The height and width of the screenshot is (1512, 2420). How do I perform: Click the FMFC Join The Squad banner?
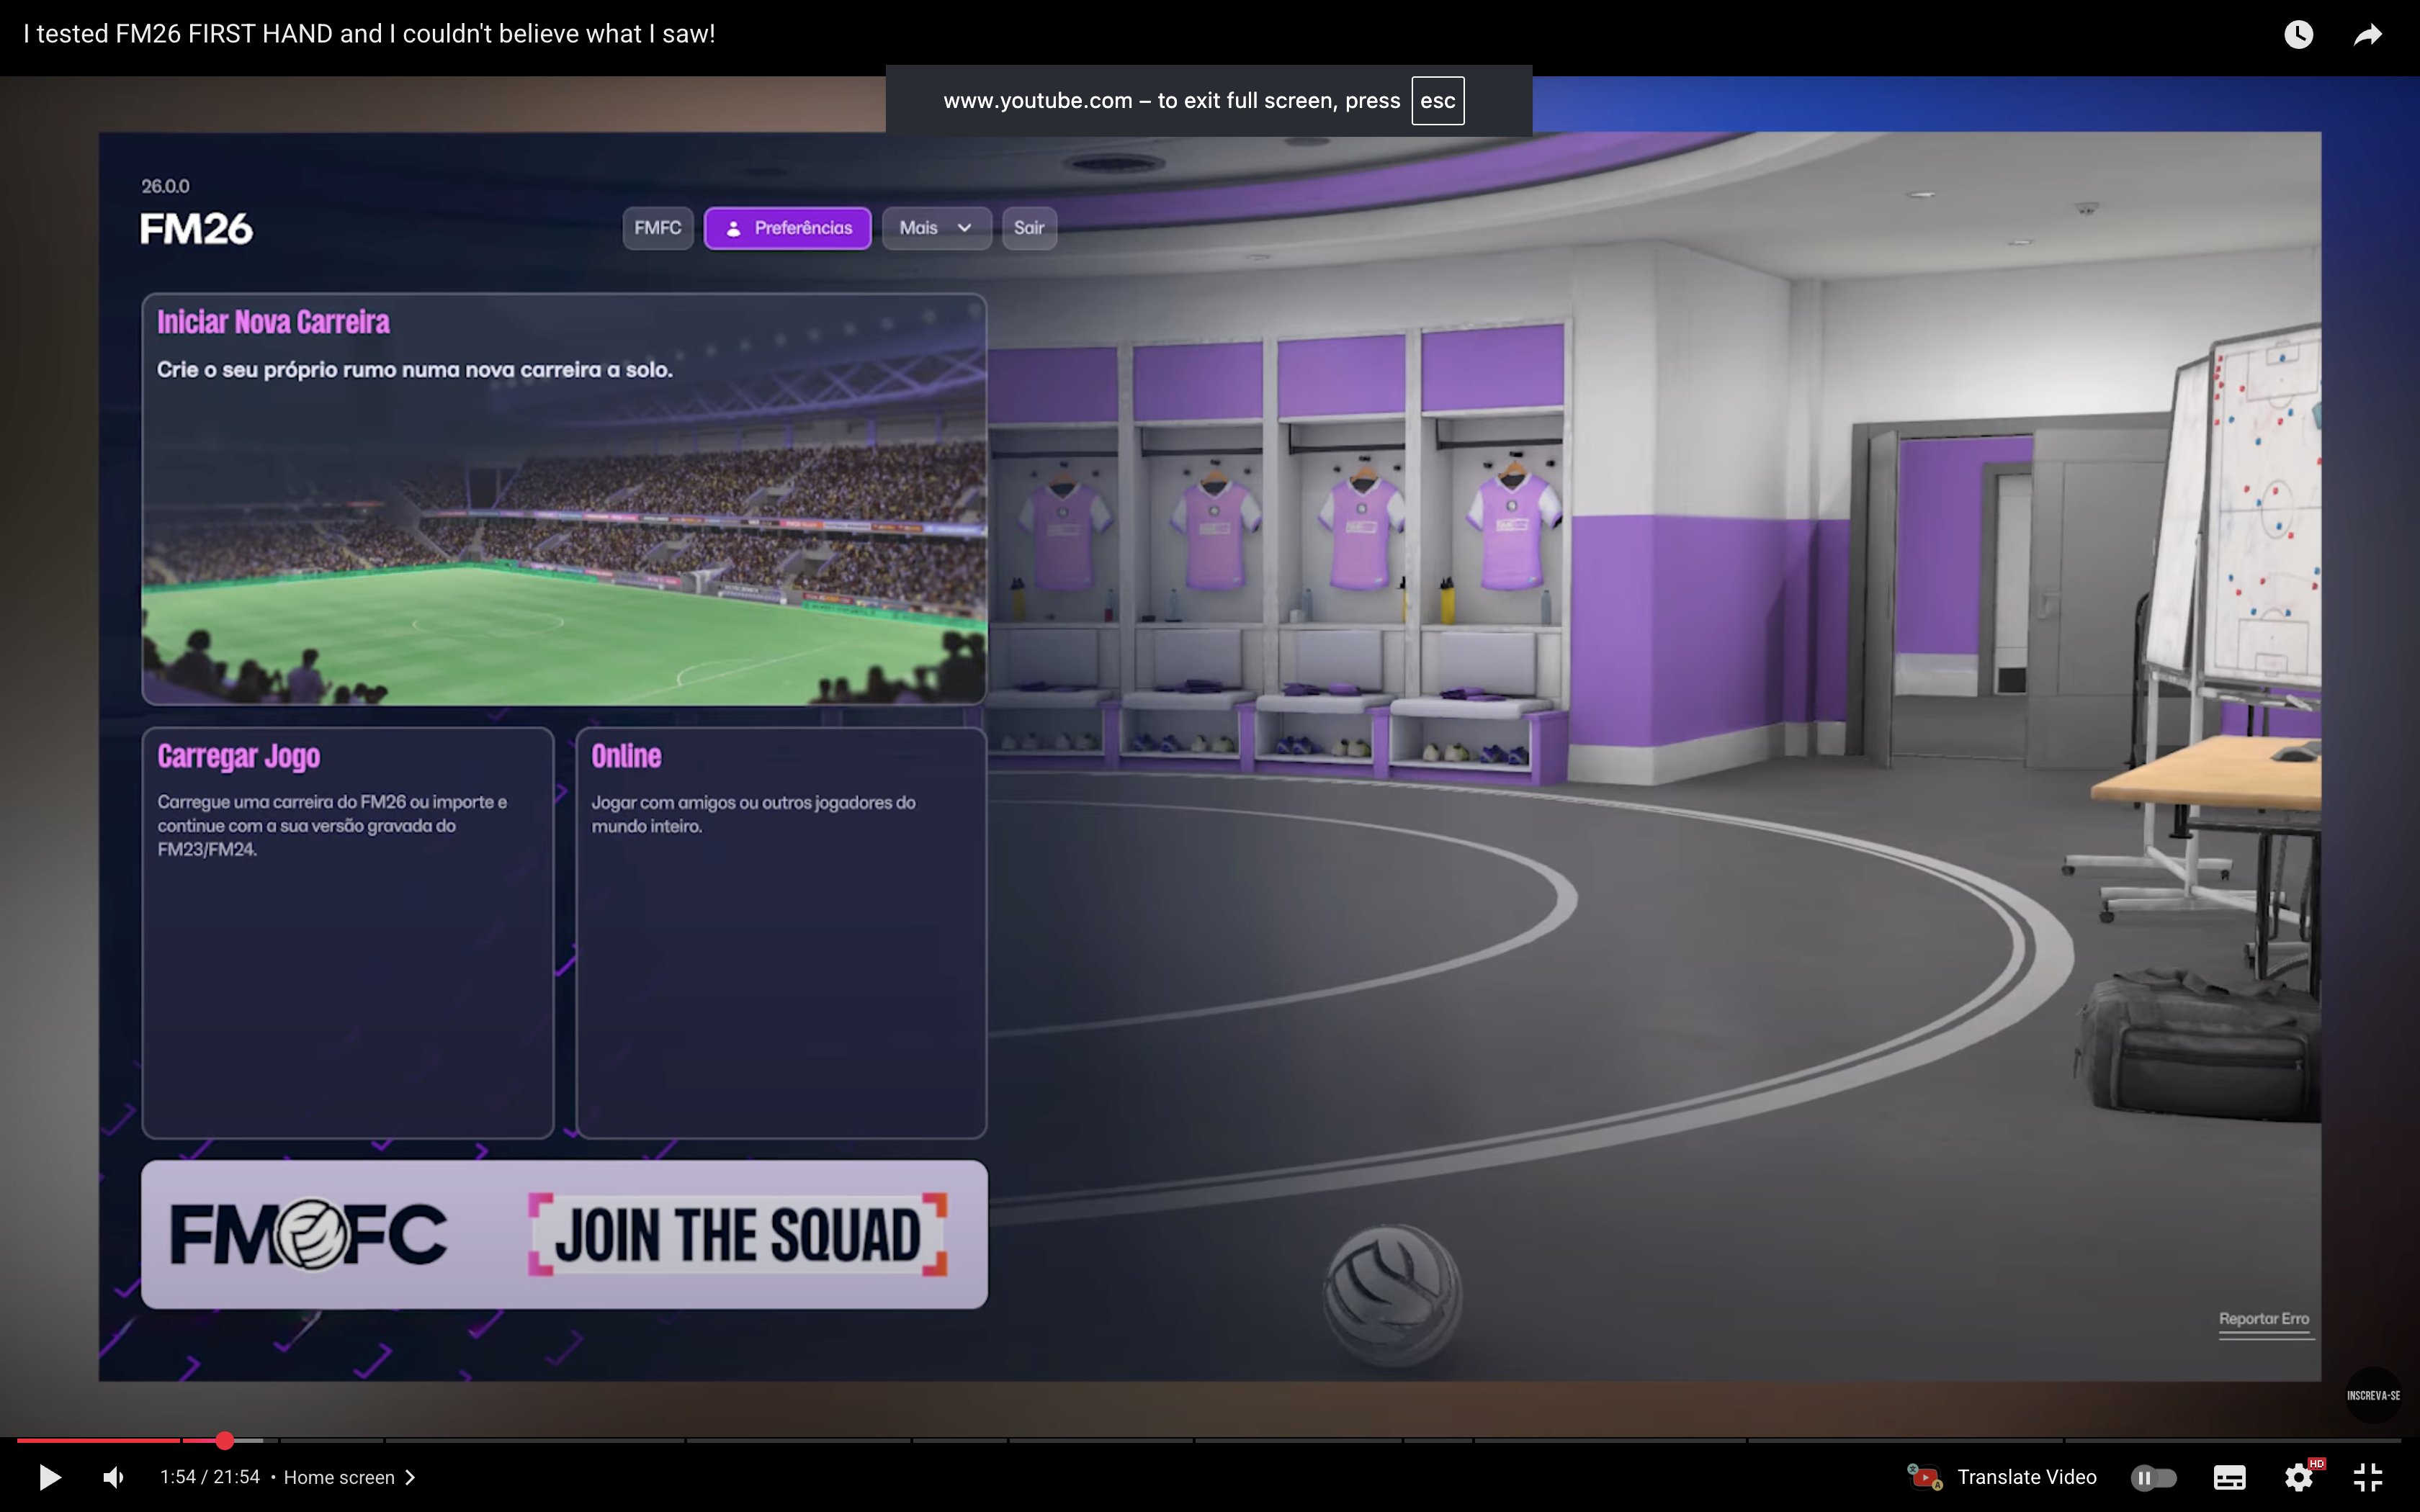(x=564, y=1234)
